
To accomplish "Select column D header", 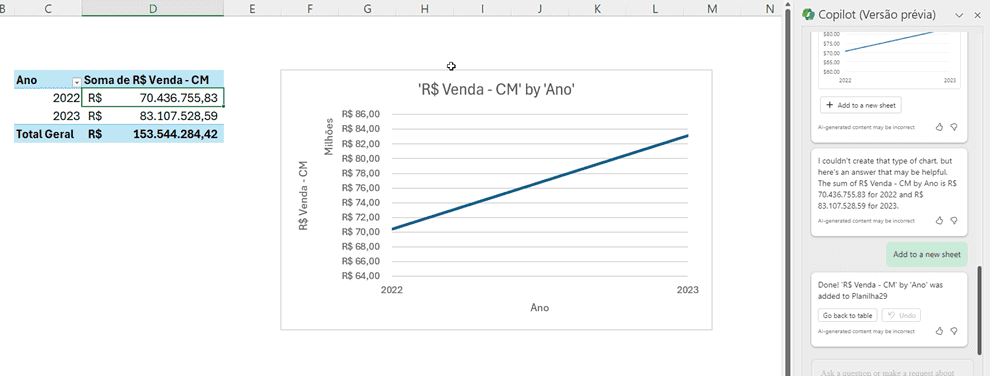I will [x=152, y=8].
